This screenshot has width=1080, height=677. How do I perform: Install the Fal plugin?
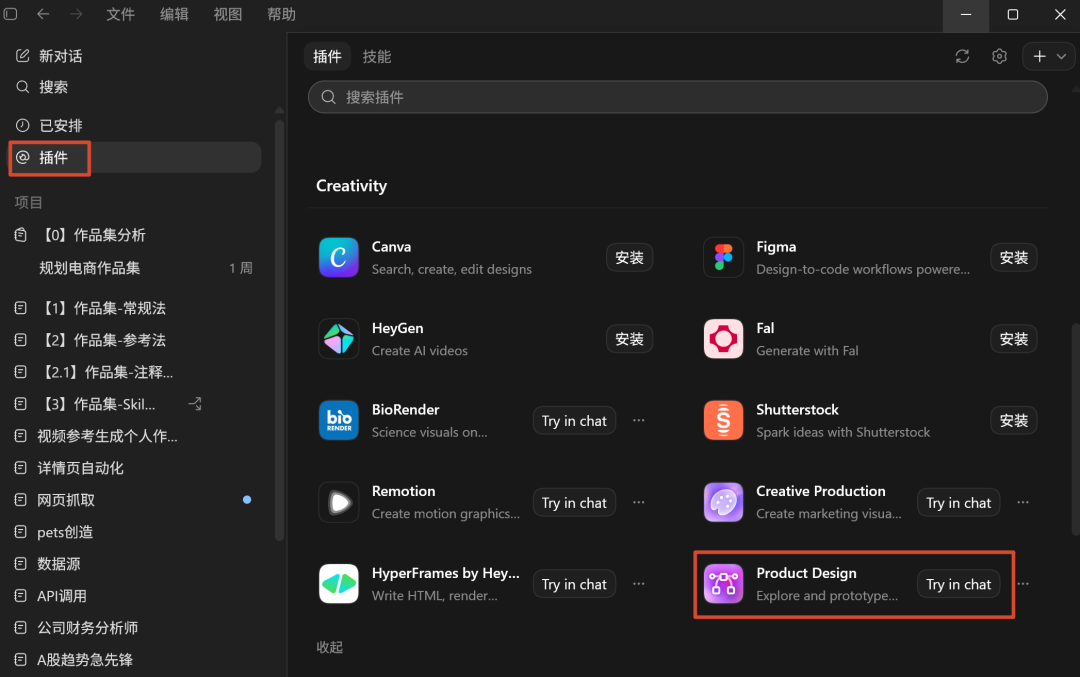coord(1014,339)
